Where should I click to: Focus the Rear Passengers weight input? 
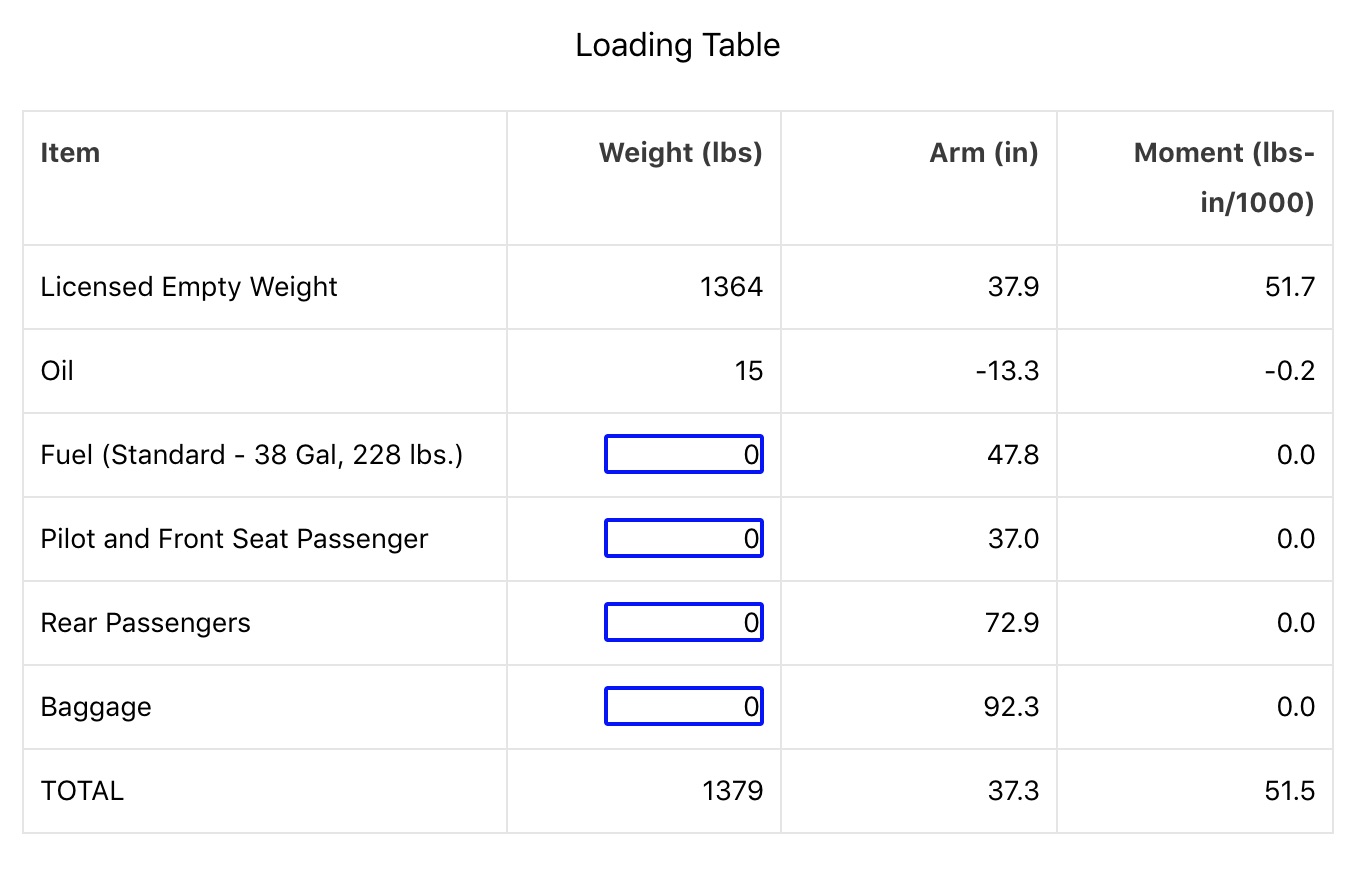point(684,623)
